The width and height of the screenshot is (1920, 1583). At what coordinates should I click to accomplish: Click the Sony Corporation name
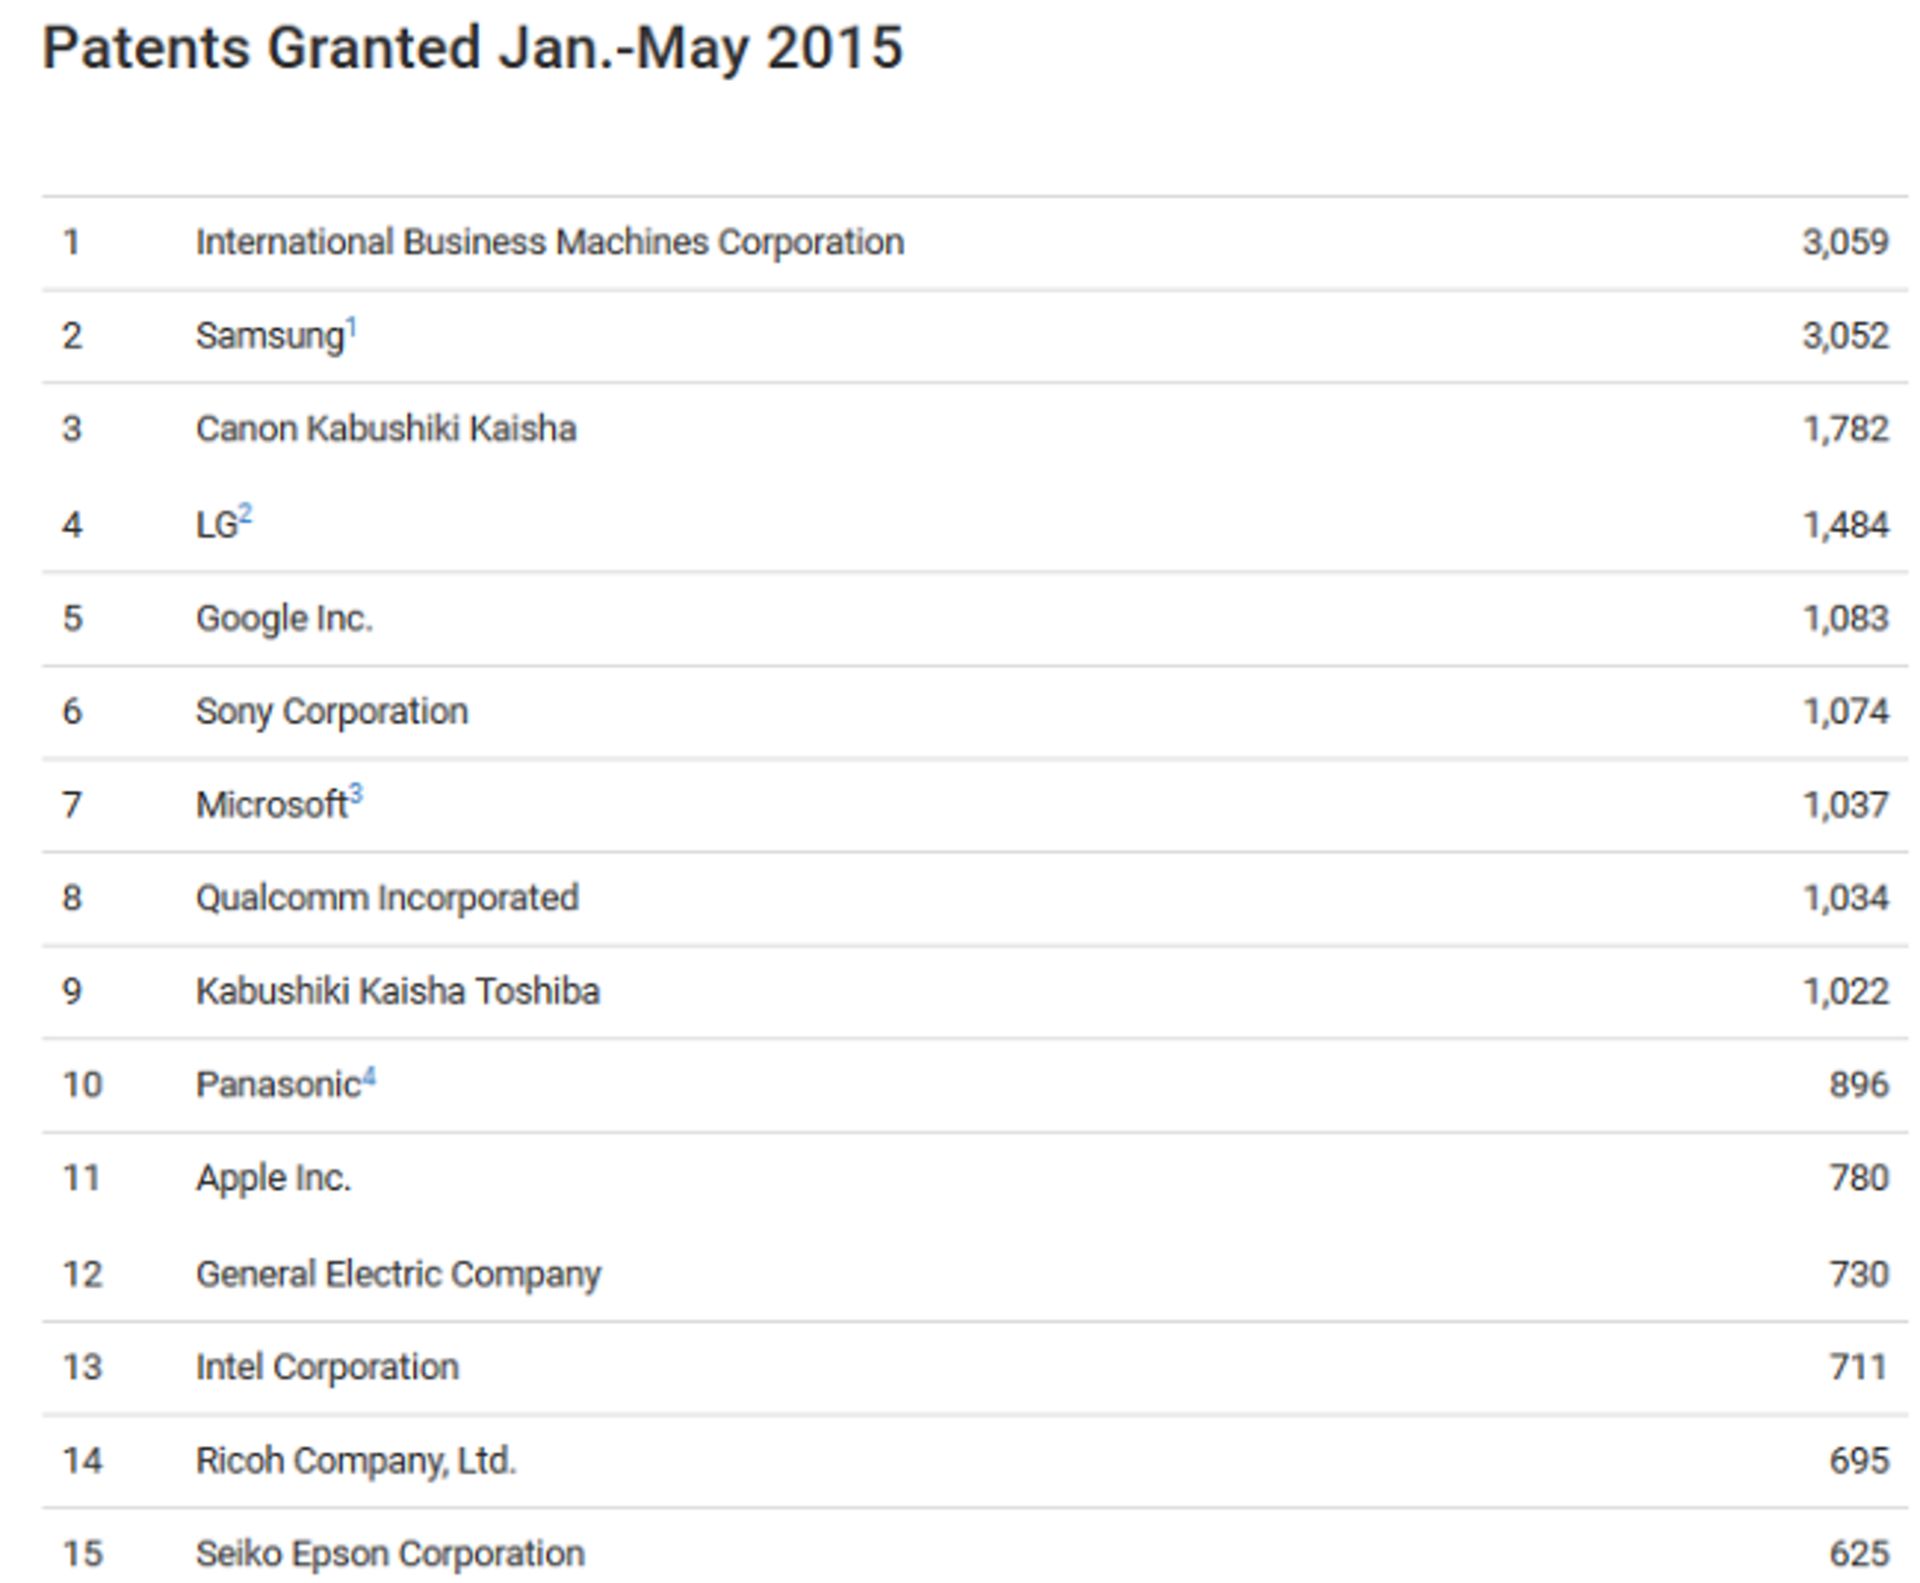coord(331,712)
